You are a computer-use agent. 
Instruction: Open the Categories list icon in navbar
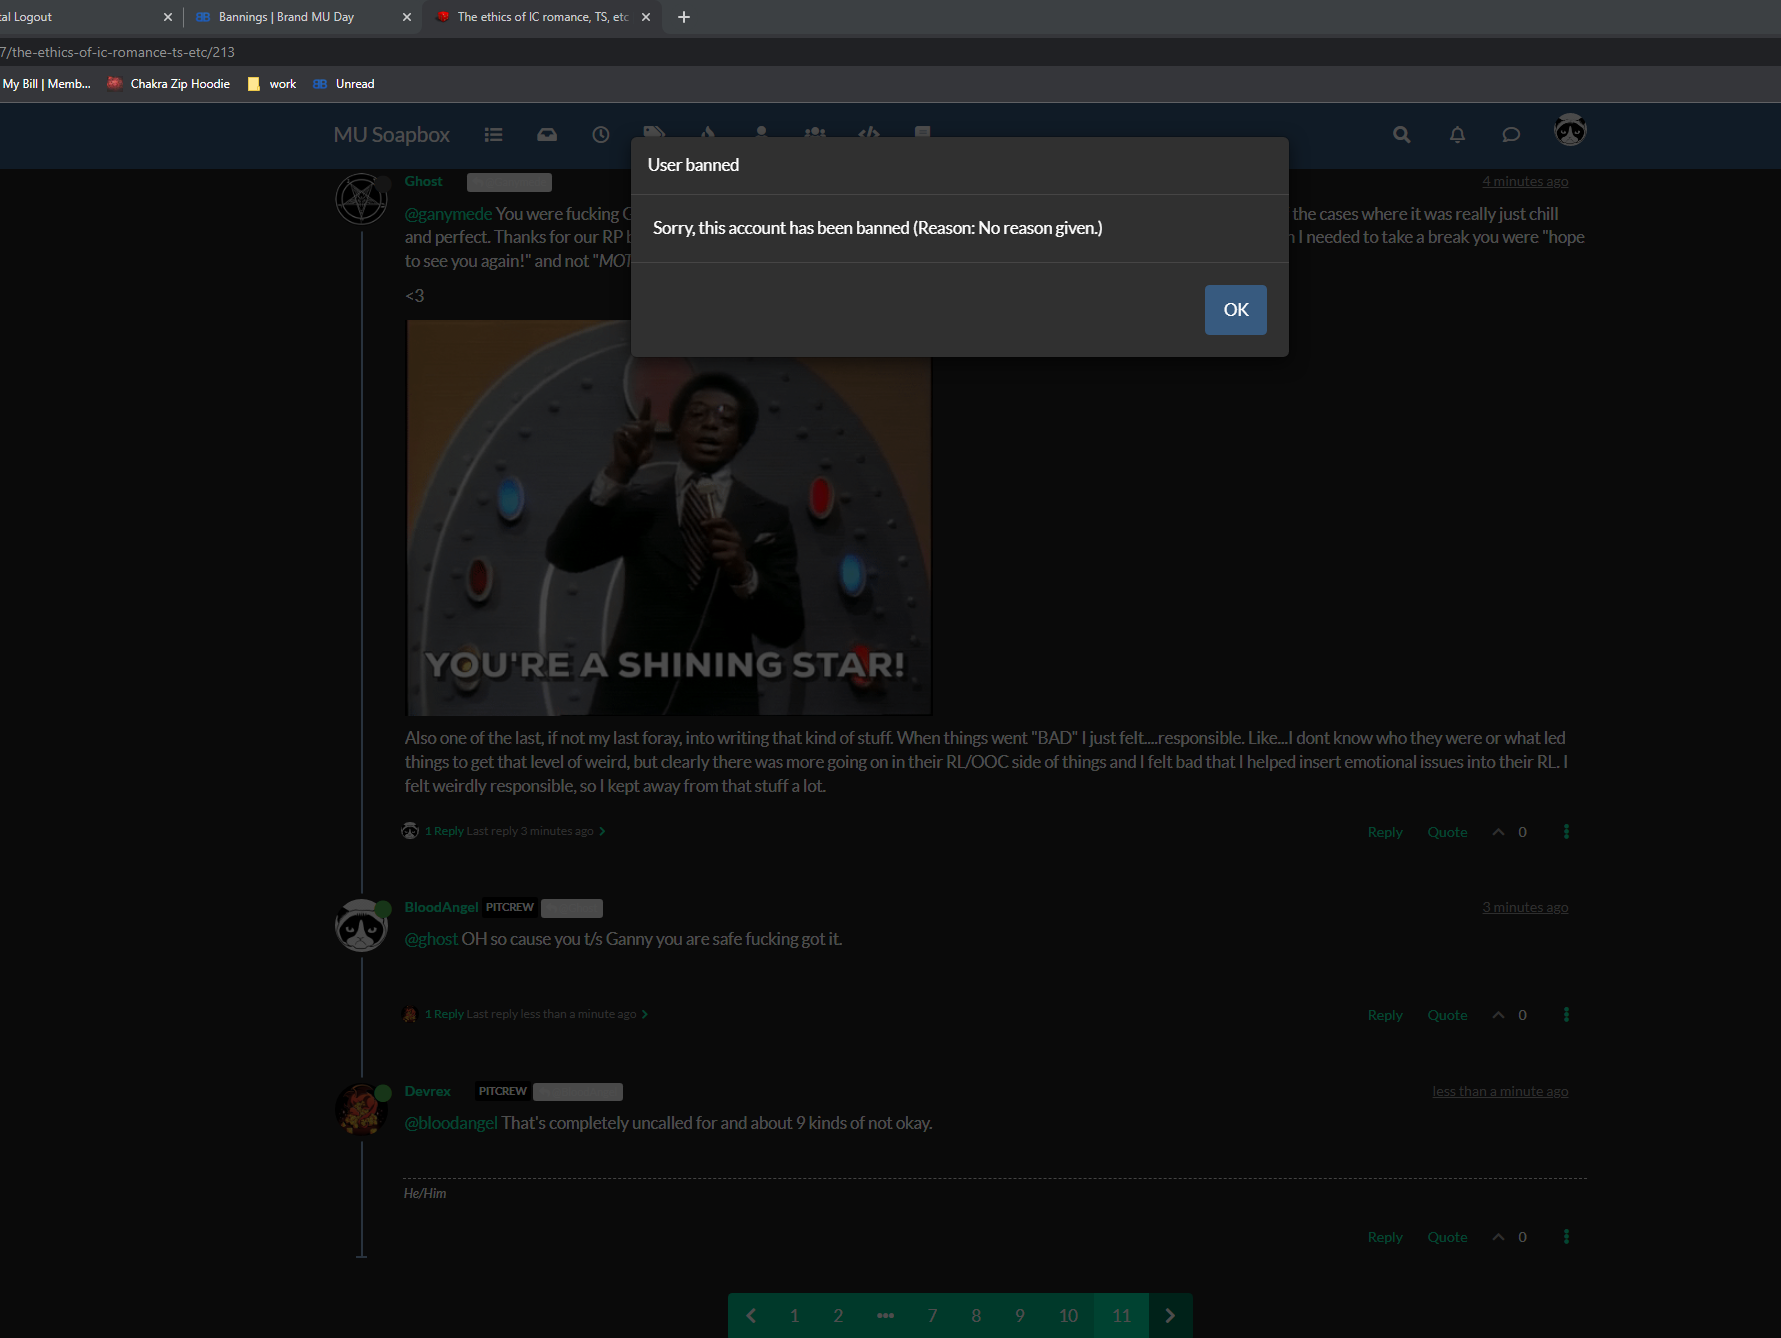(493, 135)
